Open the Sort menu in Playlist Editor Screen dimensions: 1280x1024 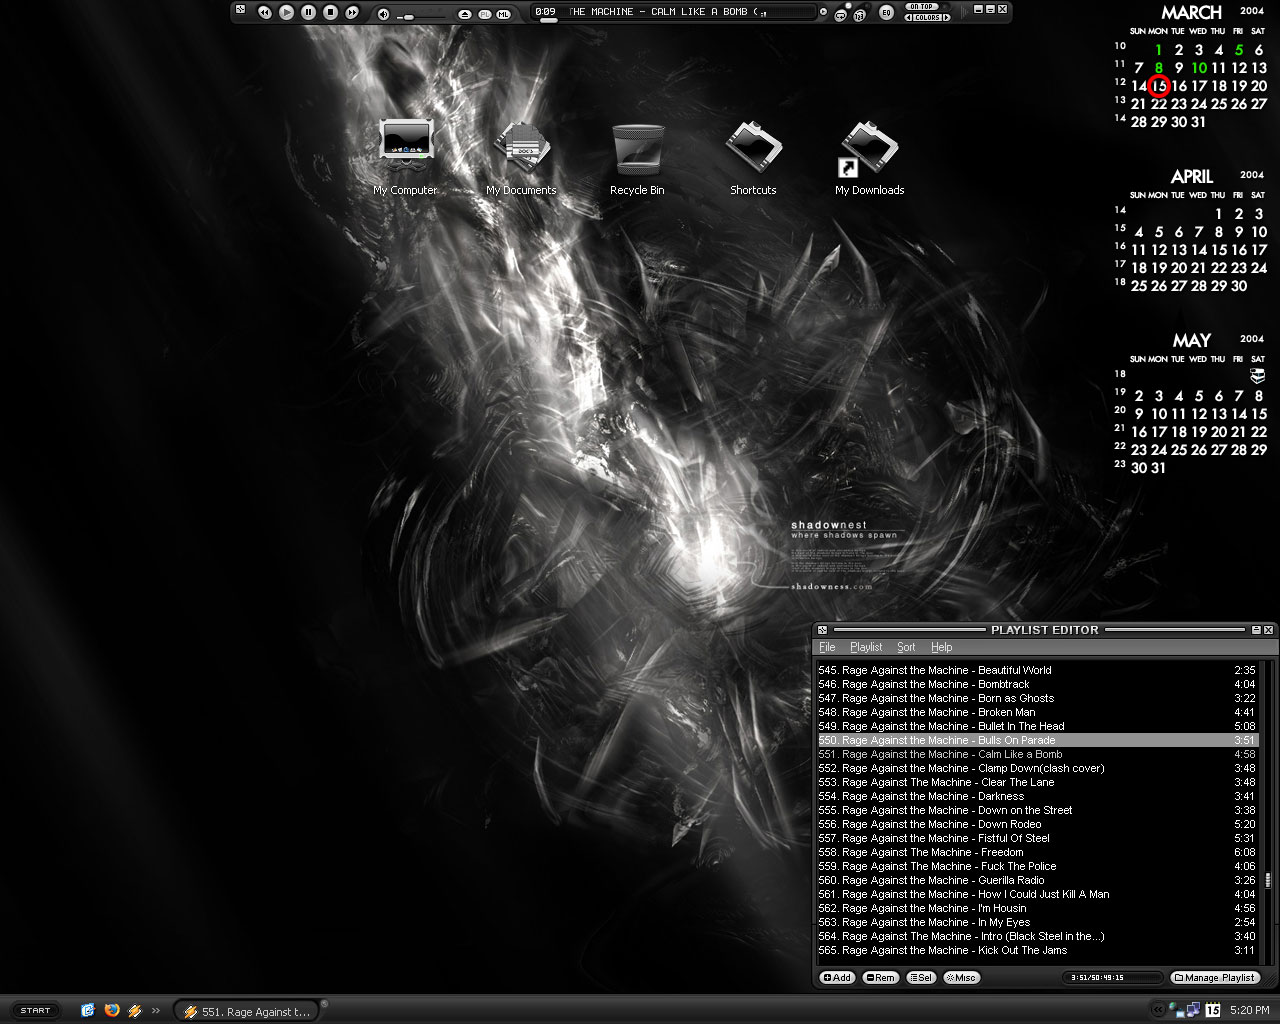[906, 647]
